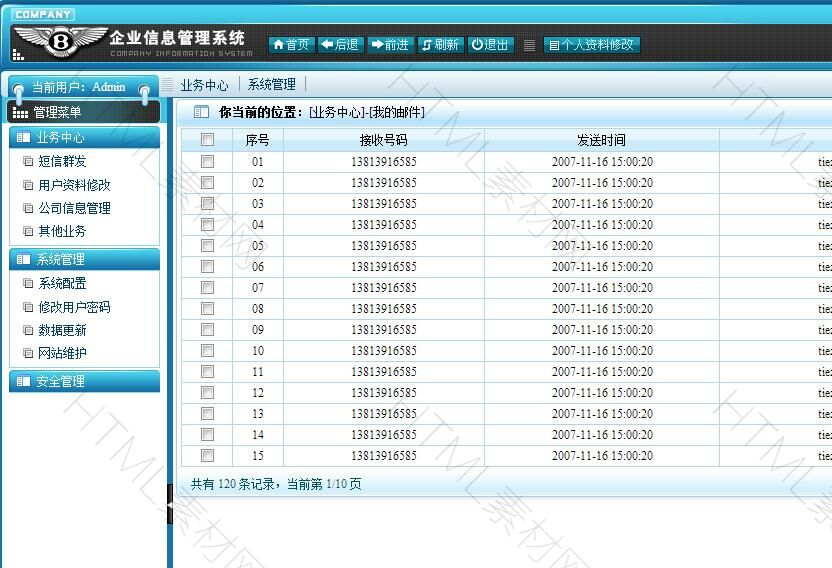Image resolution: width=832 pixels, height=568 pixels.
Task: Click the 管理菜单 grid icon
Action: click(x=20, y=113)
